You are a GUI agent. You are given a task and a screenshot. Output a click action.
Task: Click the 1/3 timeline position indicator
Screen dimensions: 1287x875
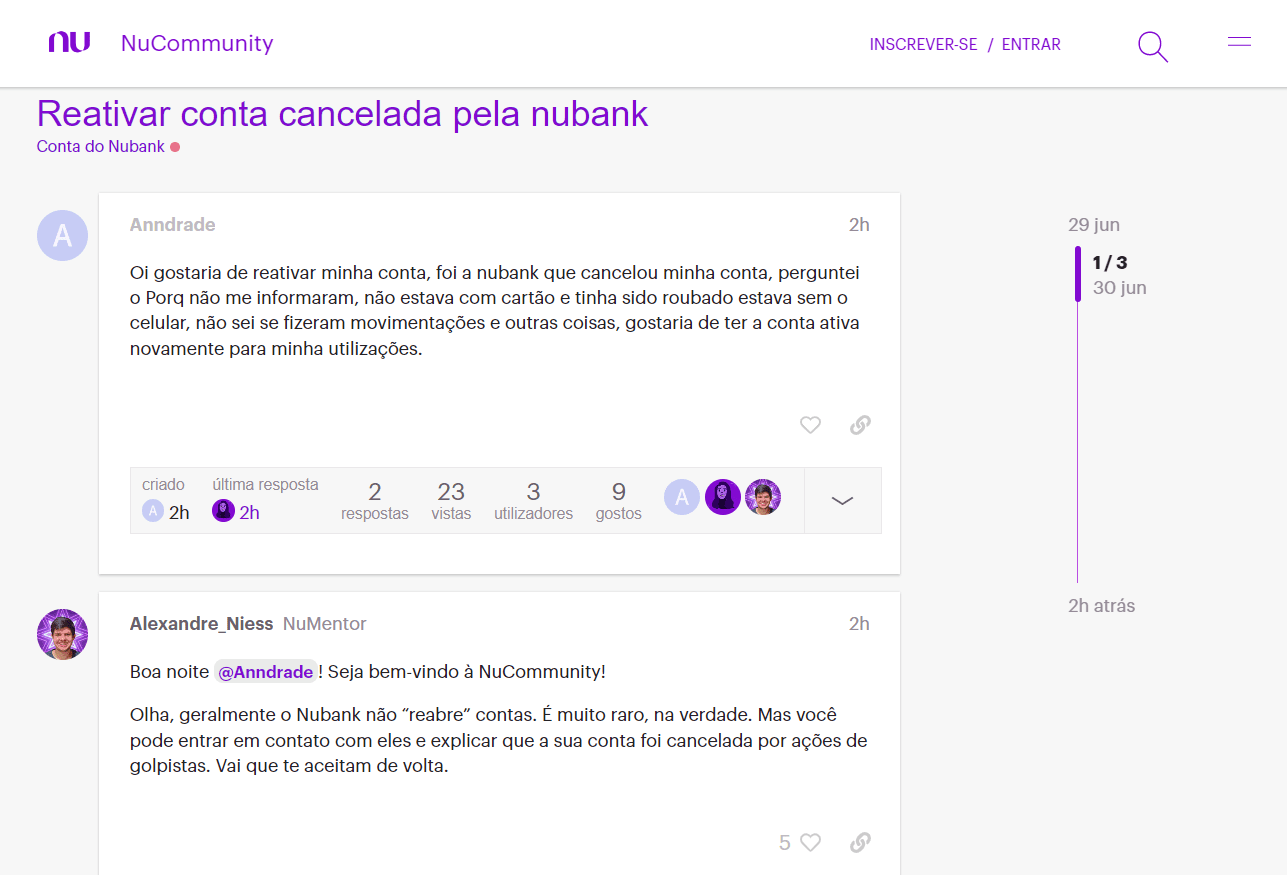pyautogui.click(x=1110, y=263)
